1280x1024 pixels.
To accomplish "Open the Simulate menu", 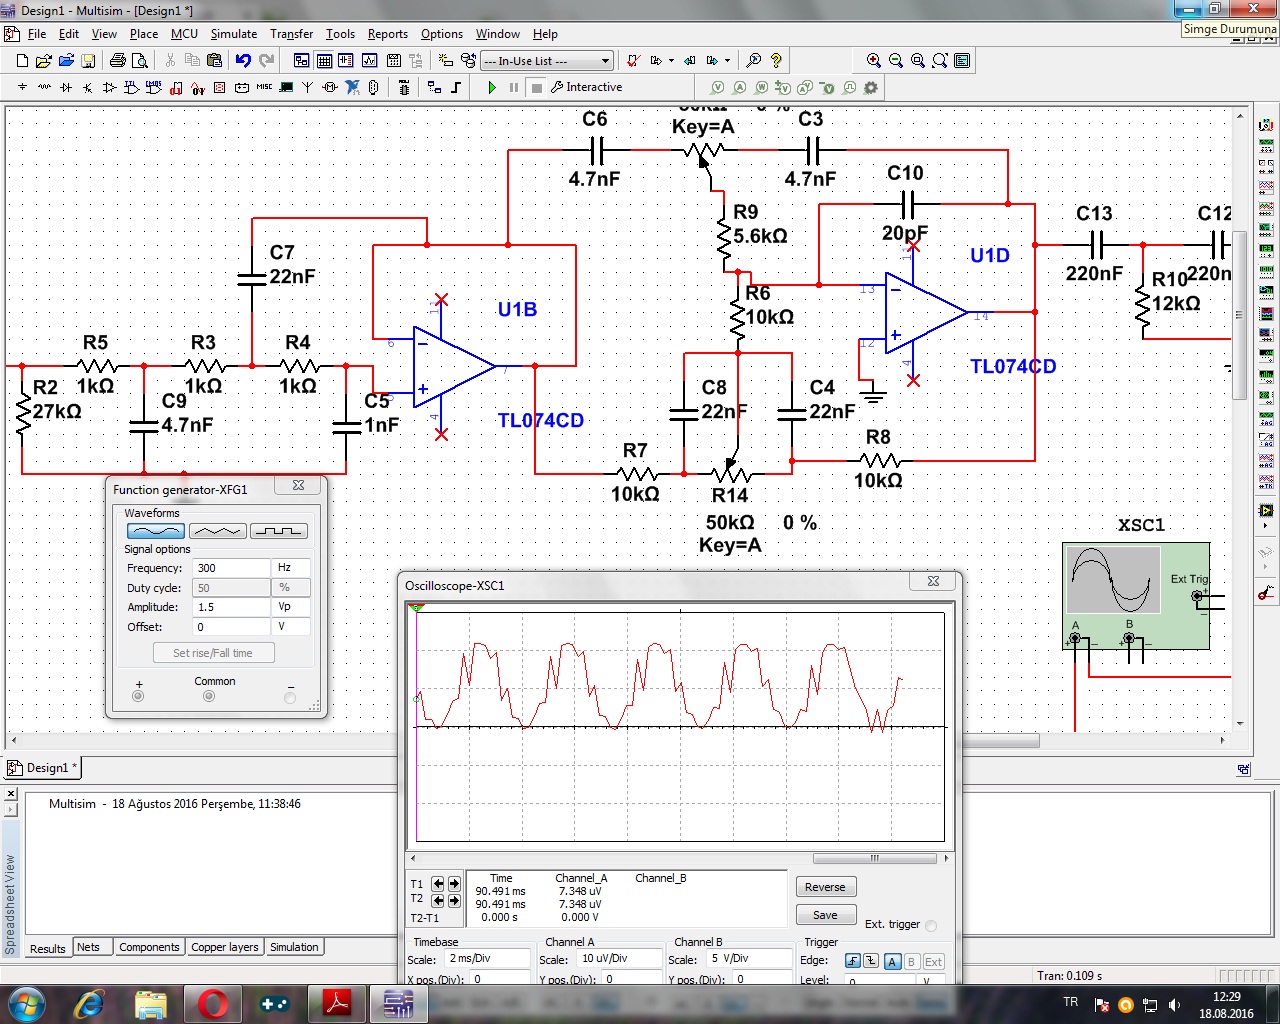I will click(x=233, y=34).
